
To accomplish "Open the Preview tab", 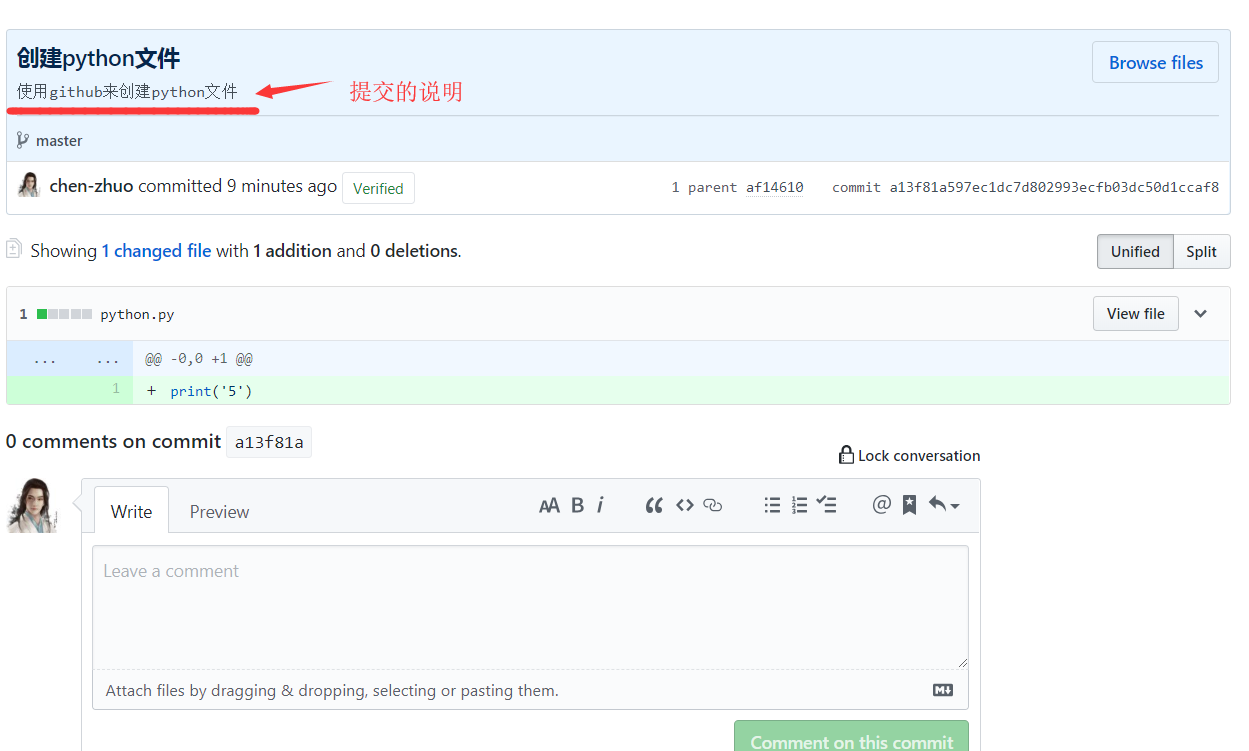I will [219, 512].
